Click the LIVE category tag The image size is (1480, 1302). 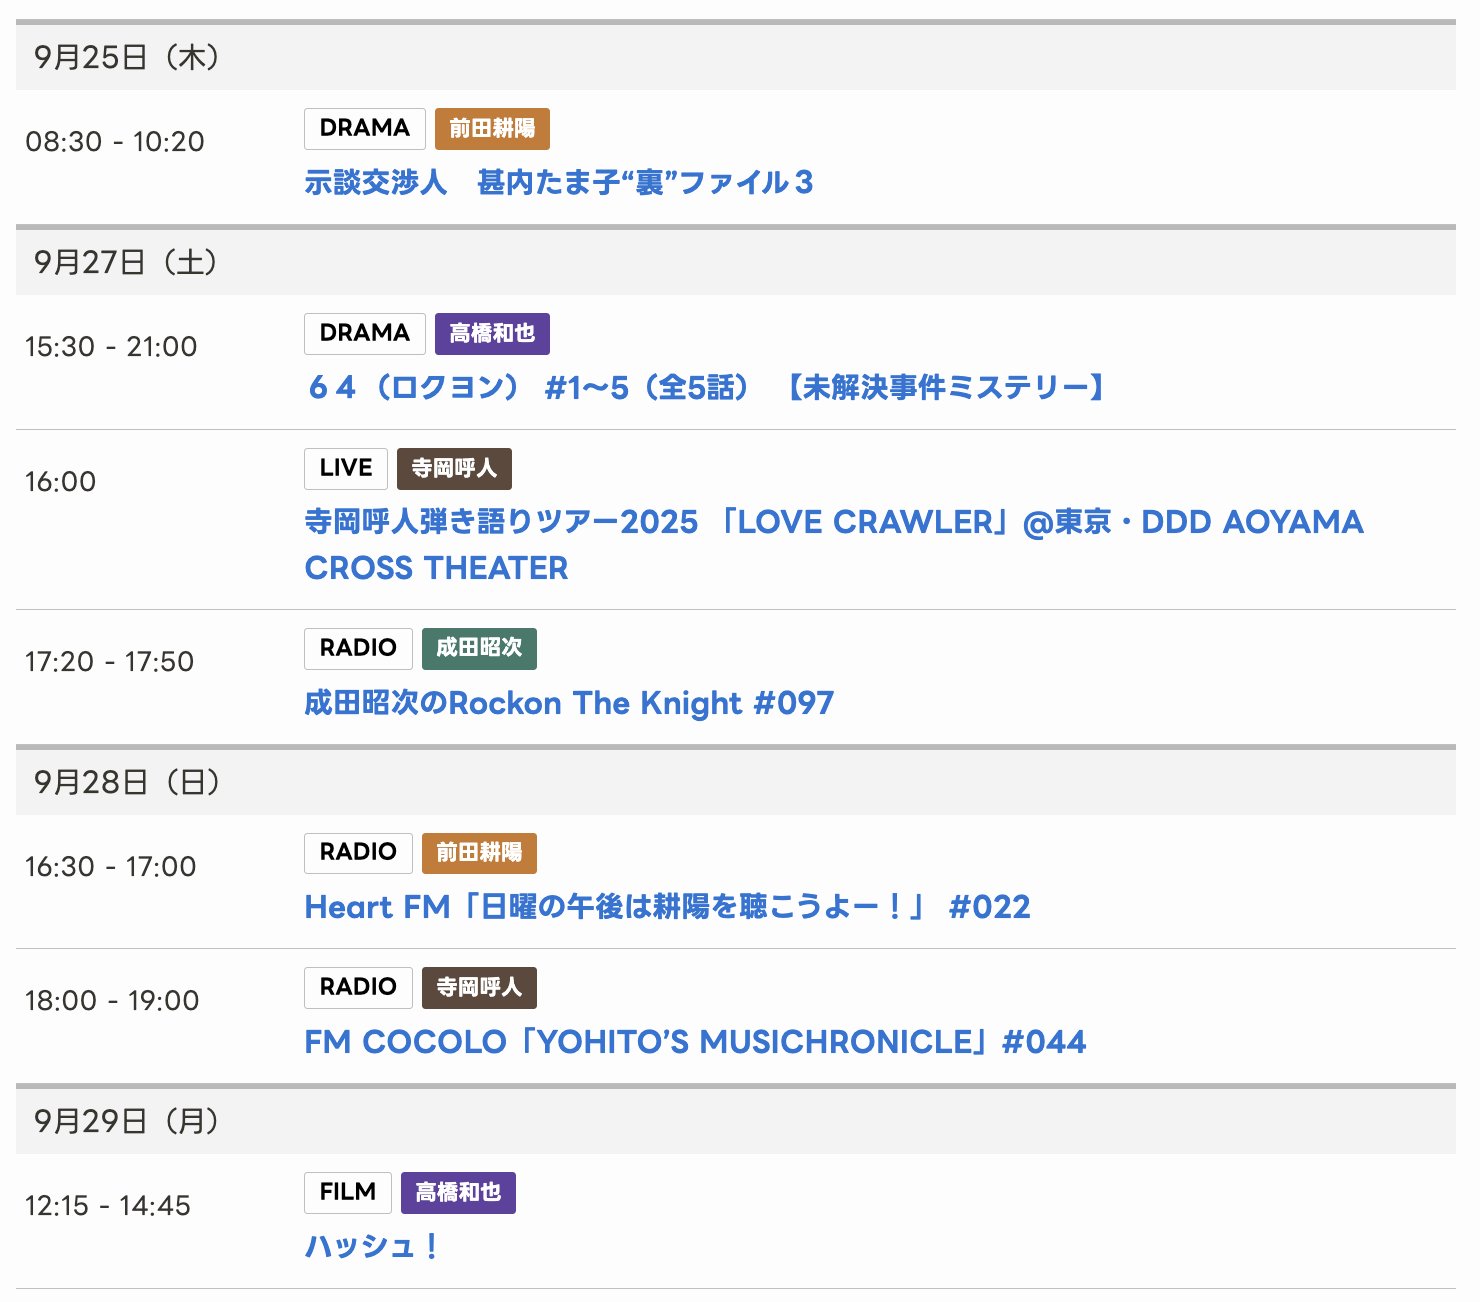[345, 469]
